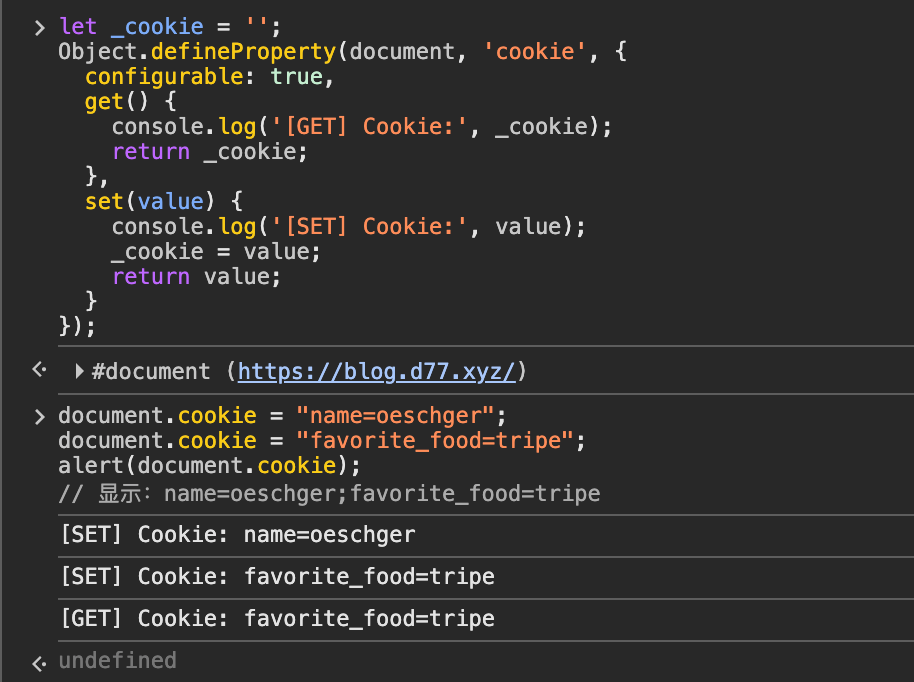Select the '[GET] Cookie: favorite_food=tripe' log entry
The width and height of the screenshot is (914, 682).
277,619
